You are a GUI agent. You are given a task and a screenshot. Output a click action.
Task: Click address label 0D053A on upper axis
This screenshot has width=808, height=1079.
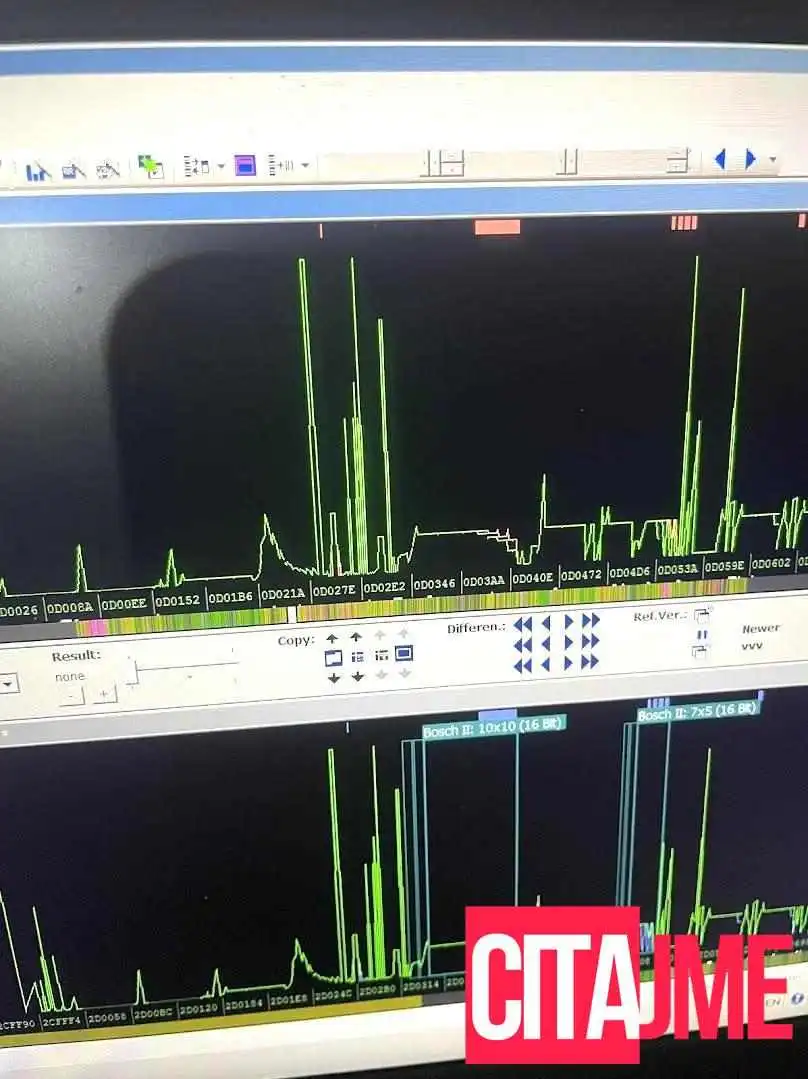678,569
